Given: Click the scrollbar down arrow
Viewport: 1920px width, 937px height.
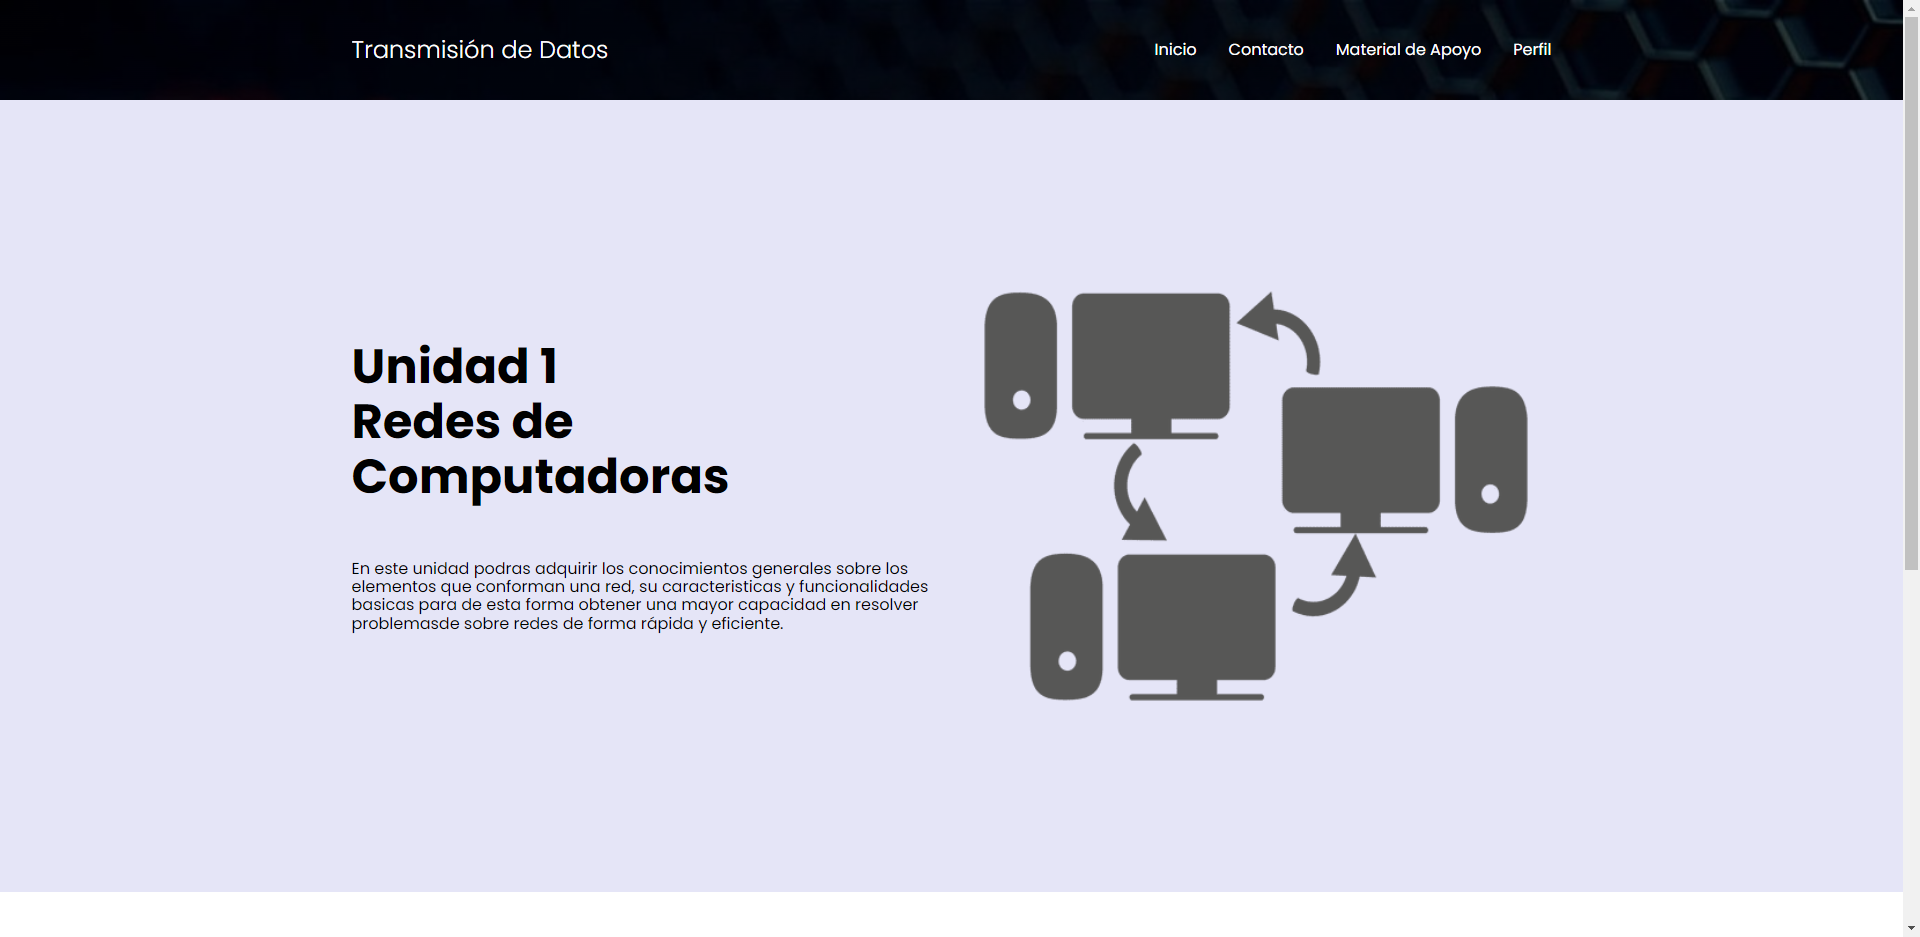Looking at the screenshot, I should click(x=1910, y=929).
